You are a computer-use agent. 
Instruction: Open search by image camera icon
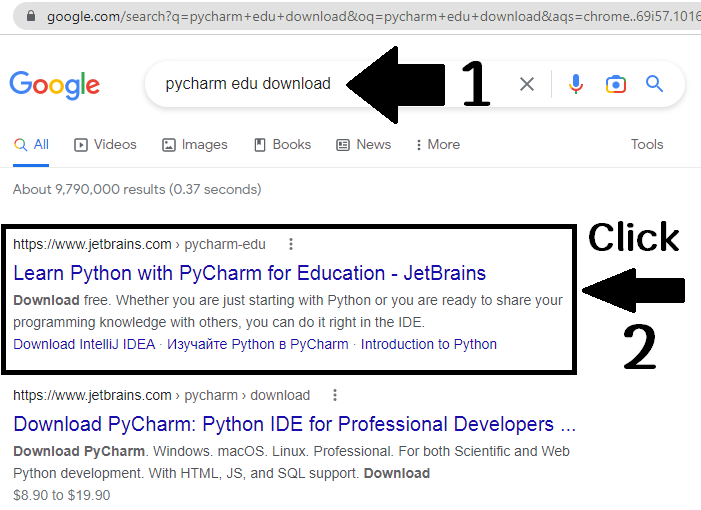click(x=616, y=84)
